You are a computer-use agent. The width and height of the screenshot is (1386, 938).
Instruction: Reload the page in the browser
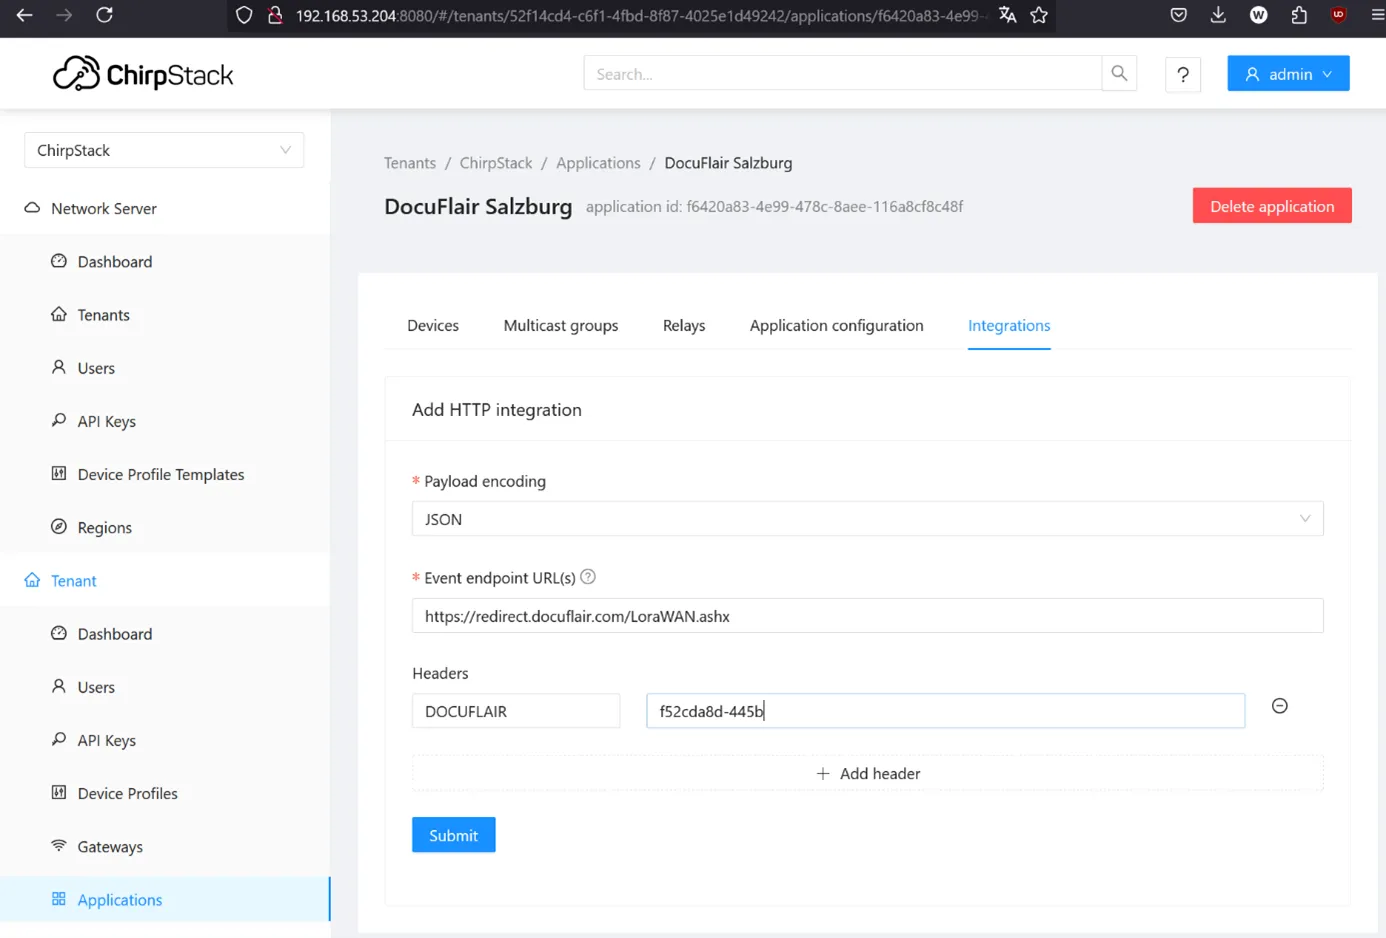[104, 15]
